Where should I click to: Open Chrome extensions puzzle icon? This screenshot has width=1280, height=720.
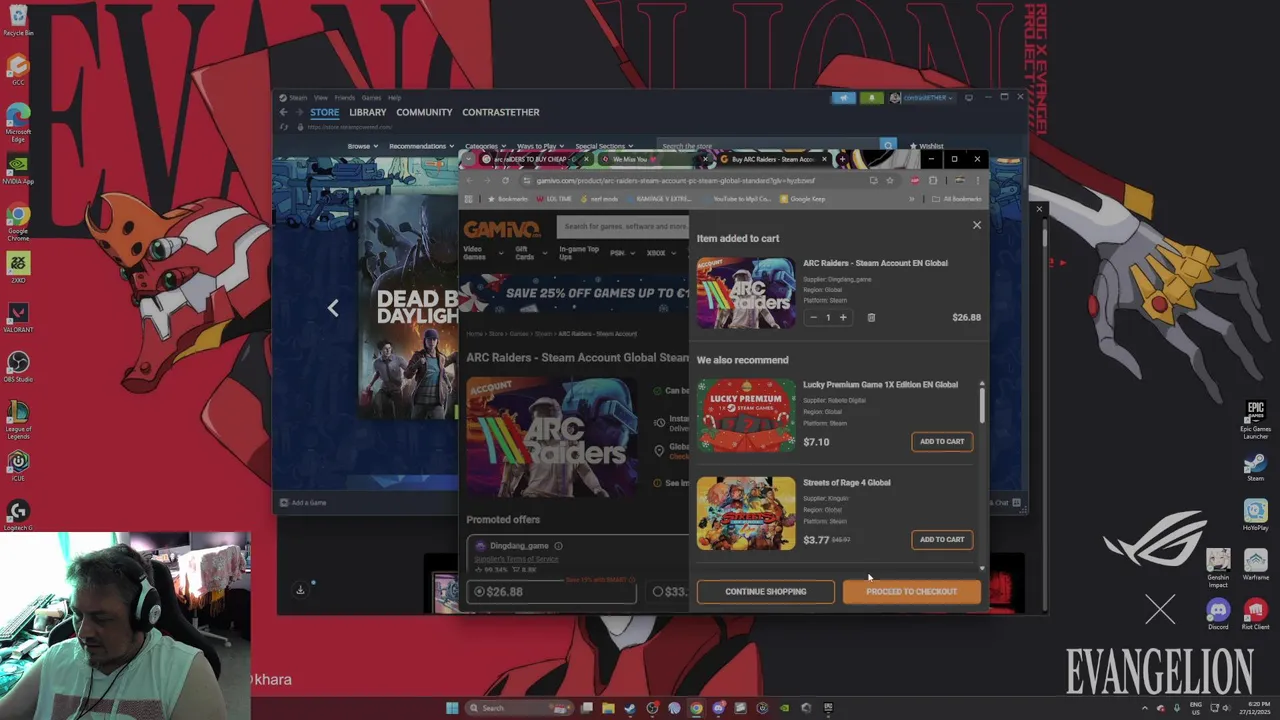[x=933, y=181]
